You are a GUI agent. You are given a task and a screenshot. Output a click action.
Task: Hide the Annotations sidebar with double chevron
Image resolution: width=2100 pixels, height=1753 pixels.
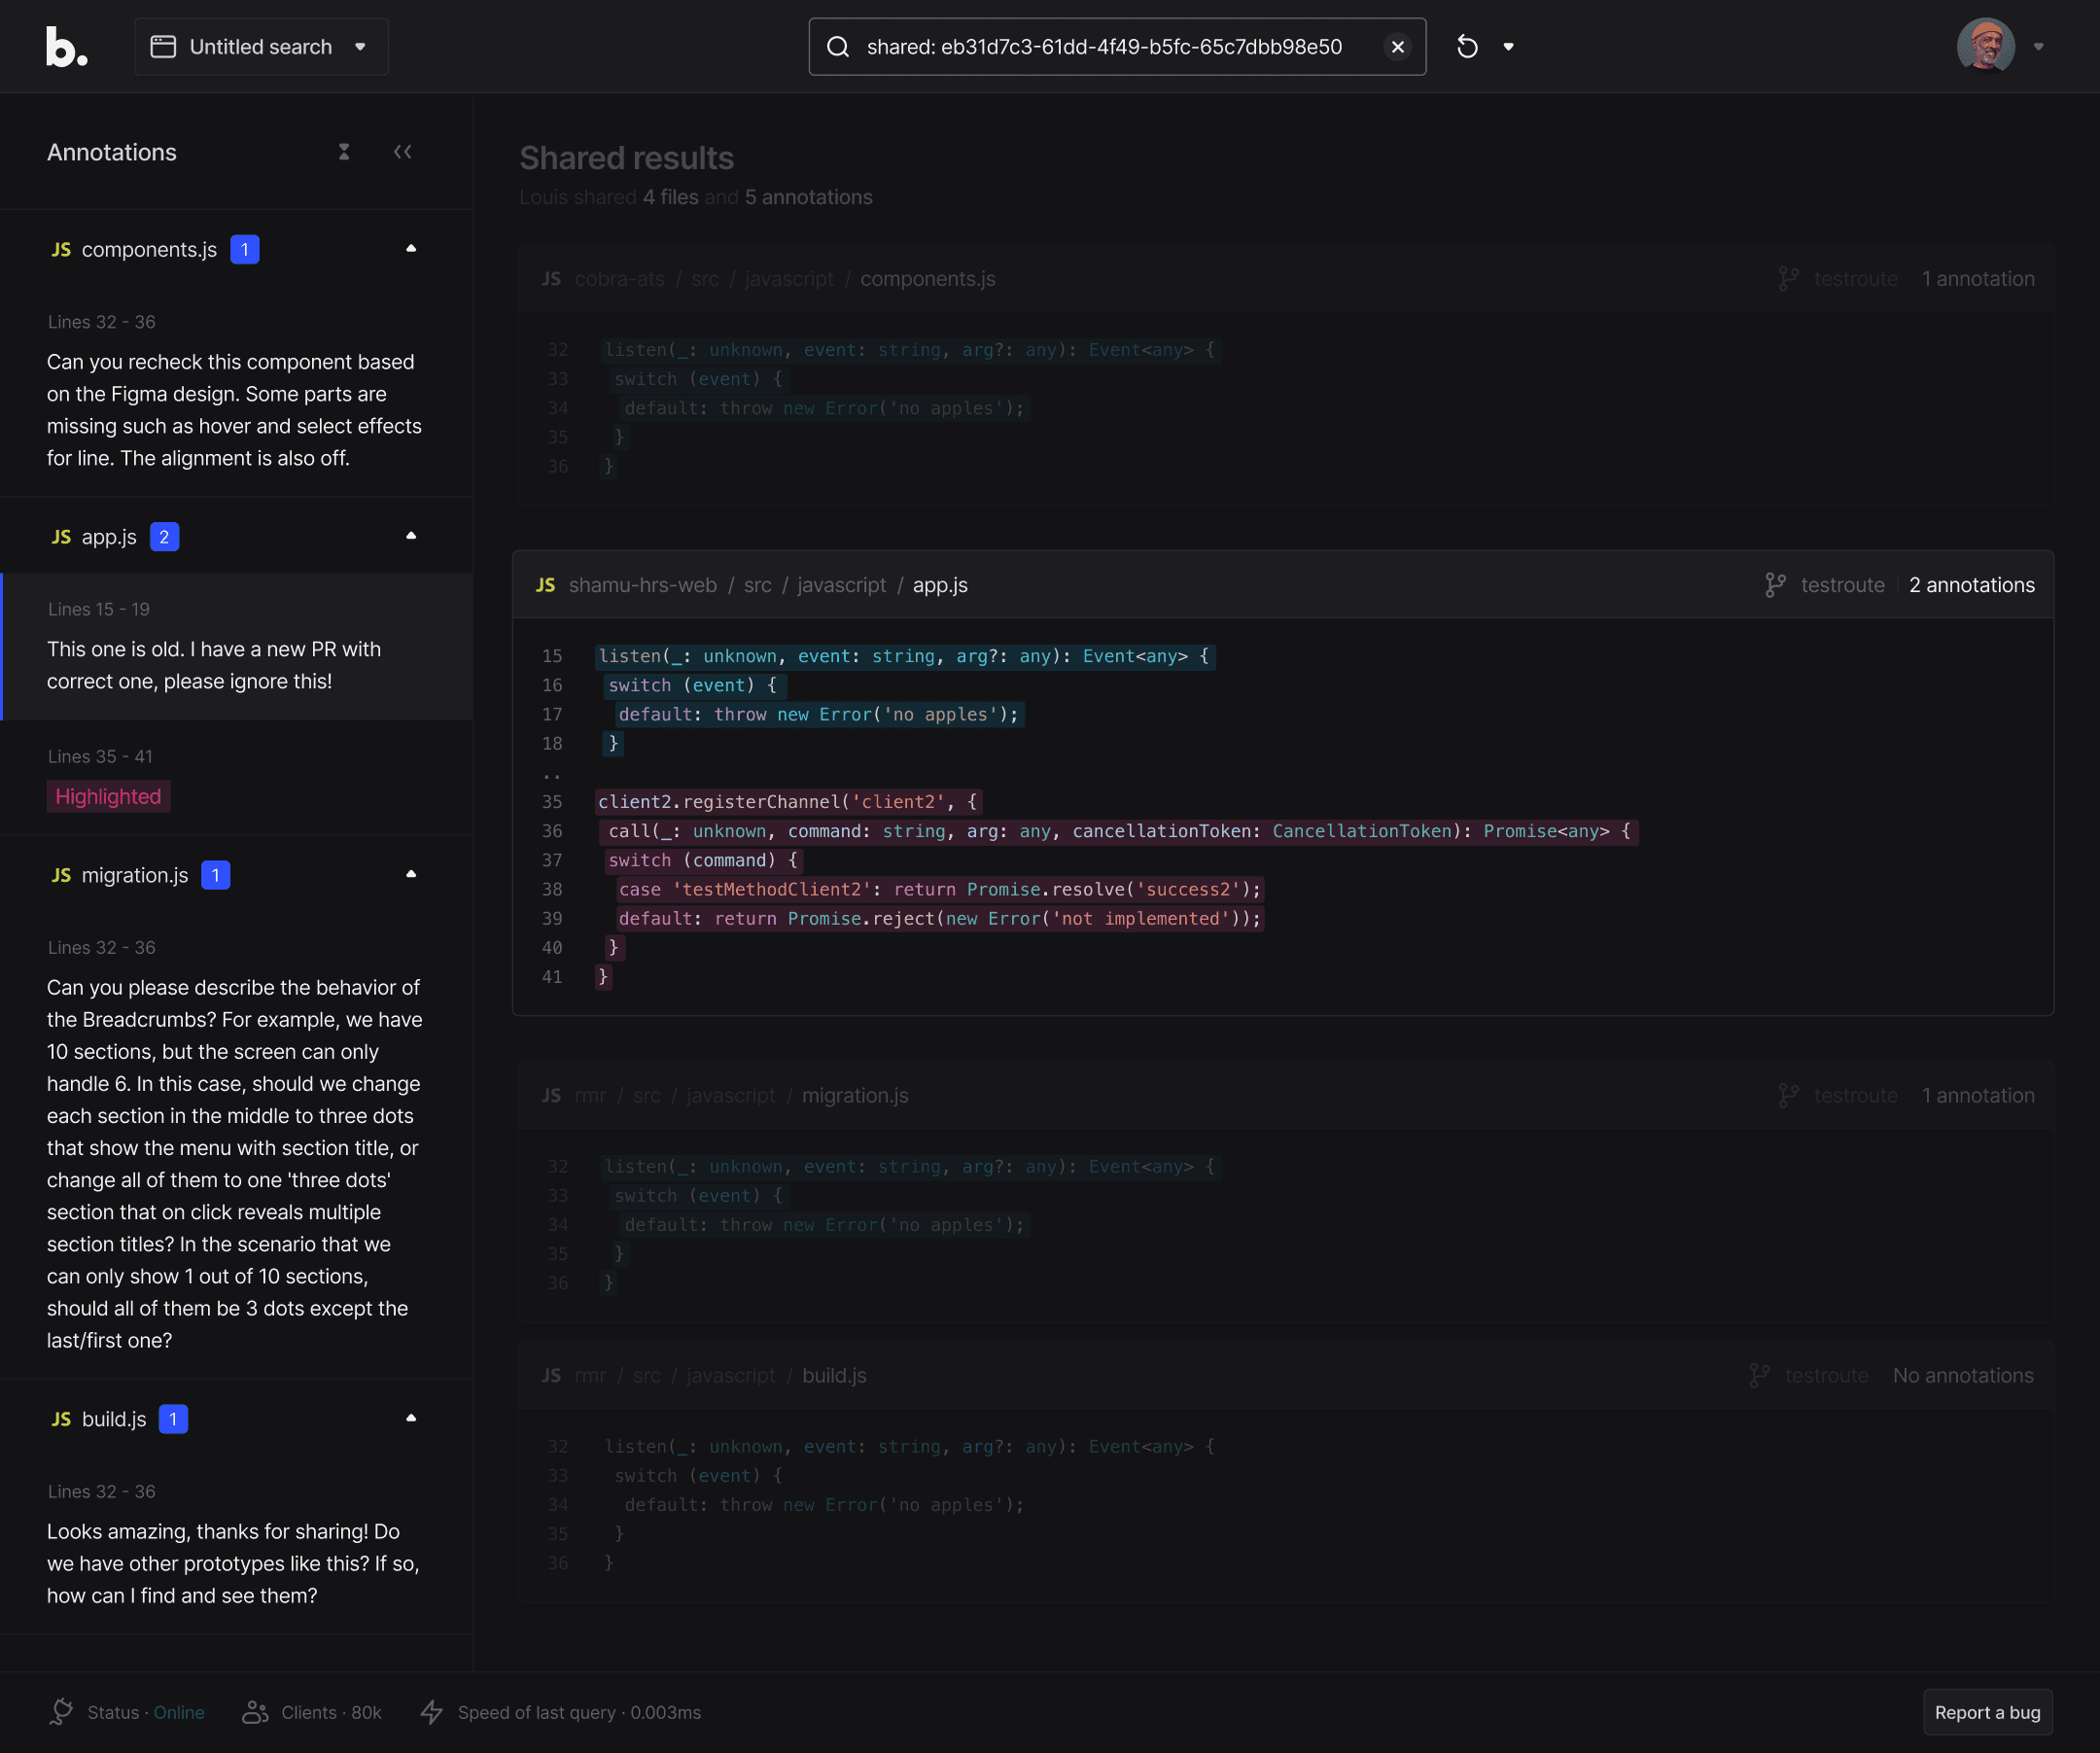402,152
